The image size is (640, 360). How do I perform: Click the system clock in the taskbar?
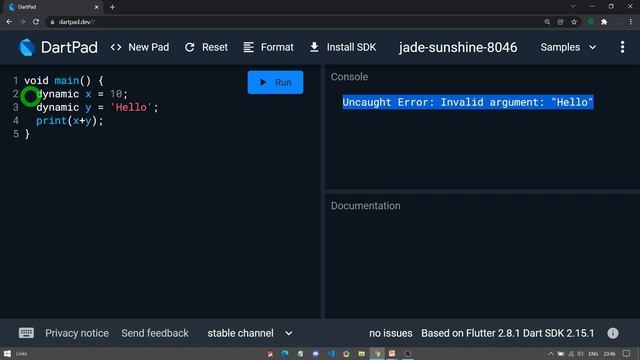609,354
